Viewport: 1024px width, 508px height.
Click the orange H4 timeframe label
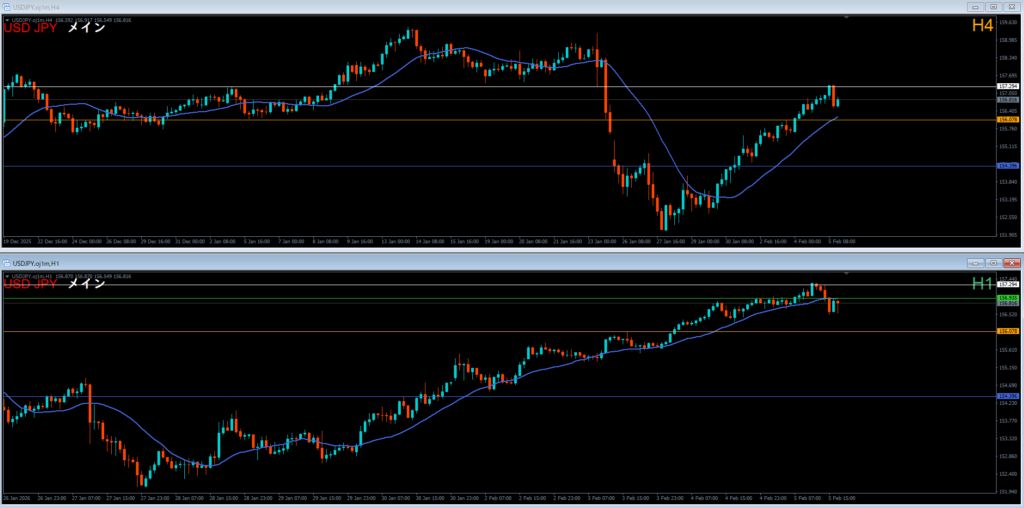pos(982,26)
